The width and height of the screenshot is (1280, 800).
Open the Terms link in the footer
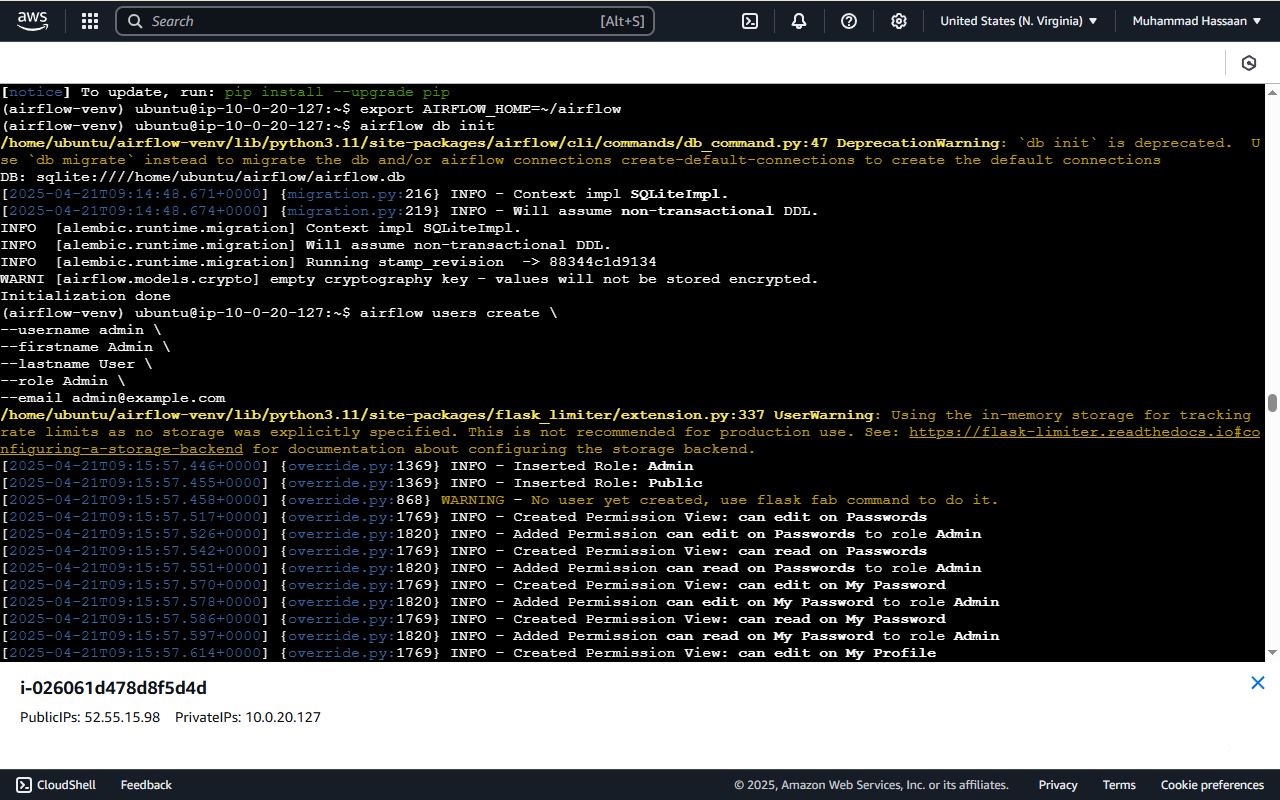pyautogui.click(x=1119, y=785)
